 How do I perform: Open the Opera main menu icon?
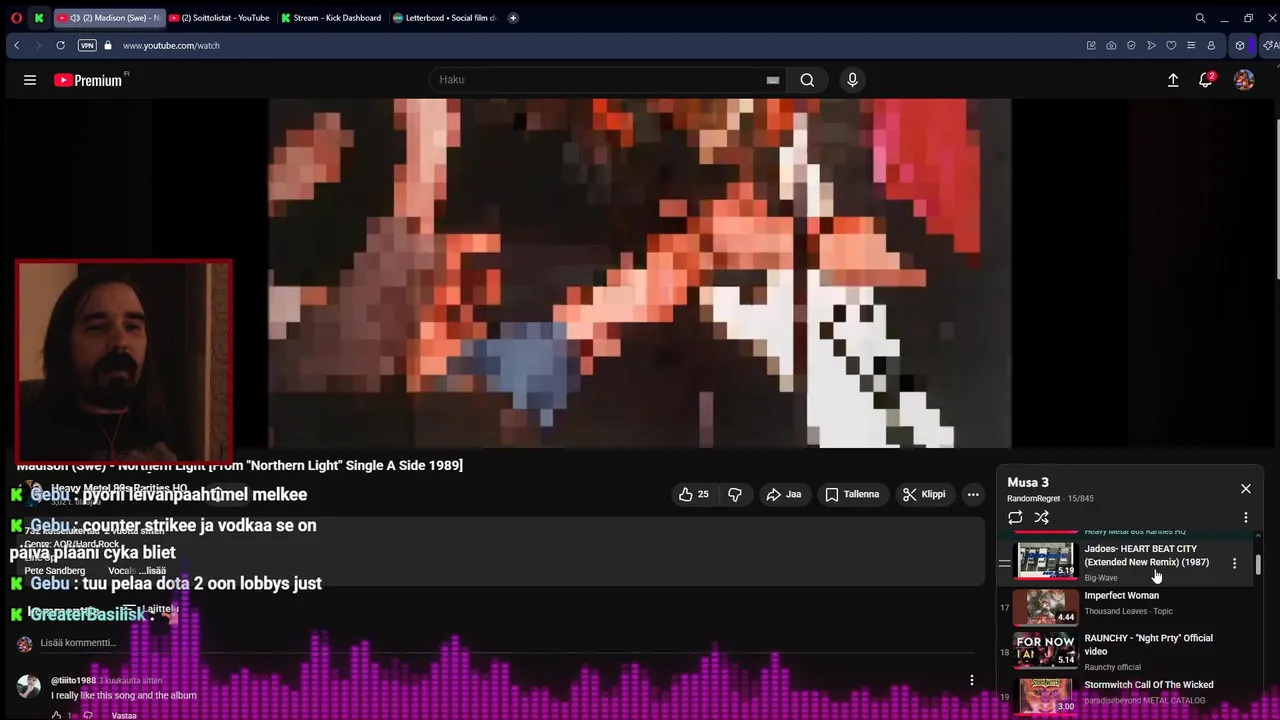(x=16, y=18)
